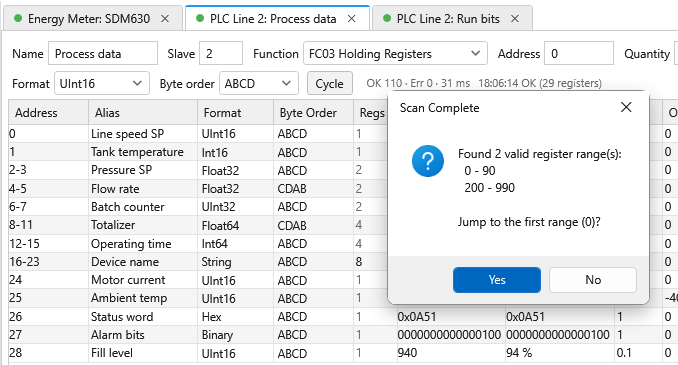Image resolution: width=678 pixels, height=365 pixels.
Task: Click the Regs column header
Action: [x=371, y=113]
